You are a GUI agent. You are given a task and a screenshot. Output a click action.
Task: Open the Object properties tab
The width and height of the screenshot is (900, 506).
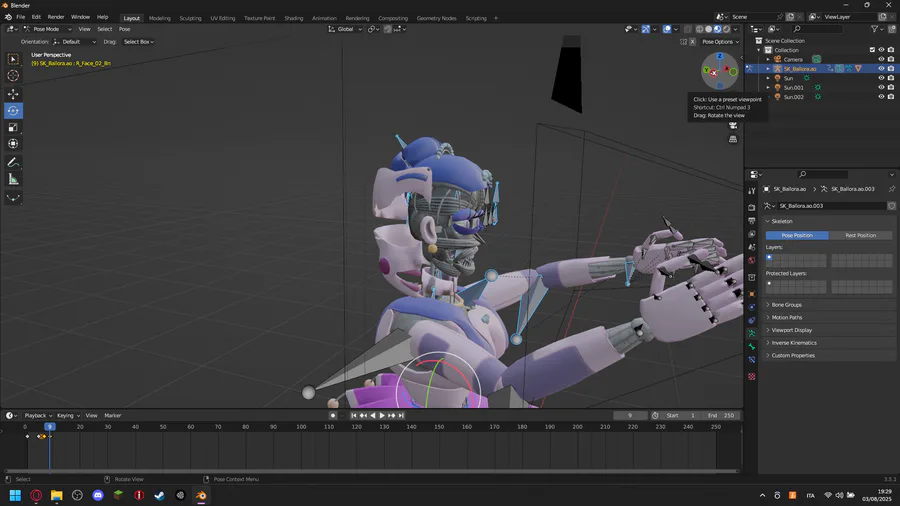pyautogui.click(x=752, y=294)
